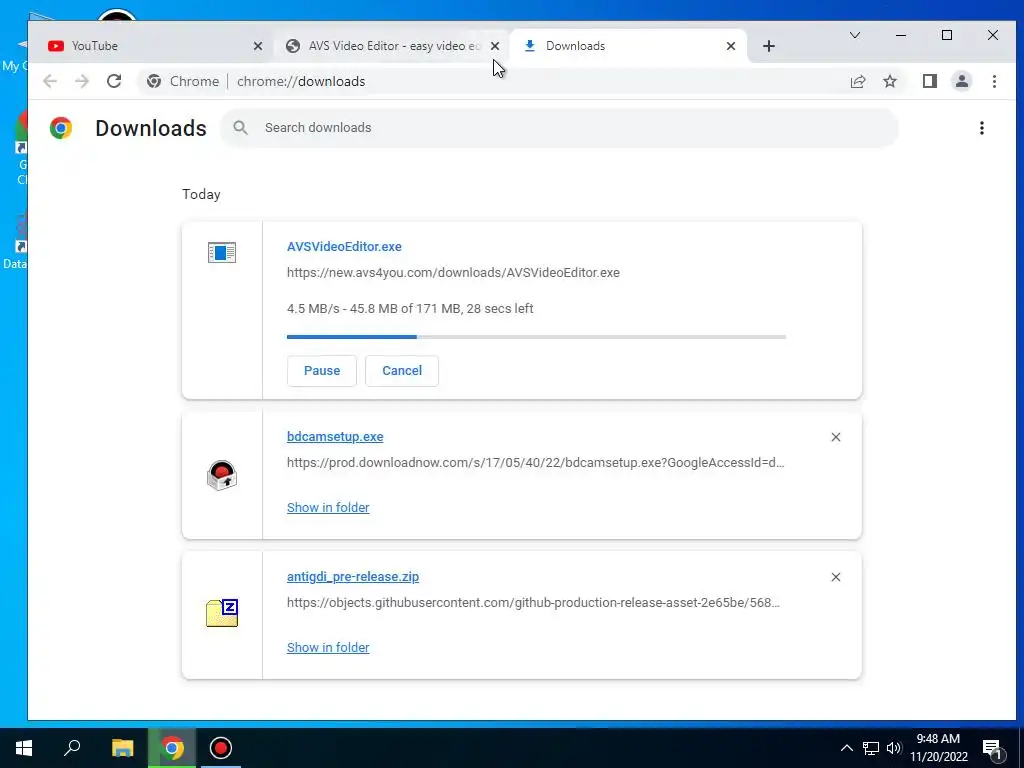Click the AVSVideoEditor.exe file name
The image size is (1024, 768).
(x=344, y=246)
